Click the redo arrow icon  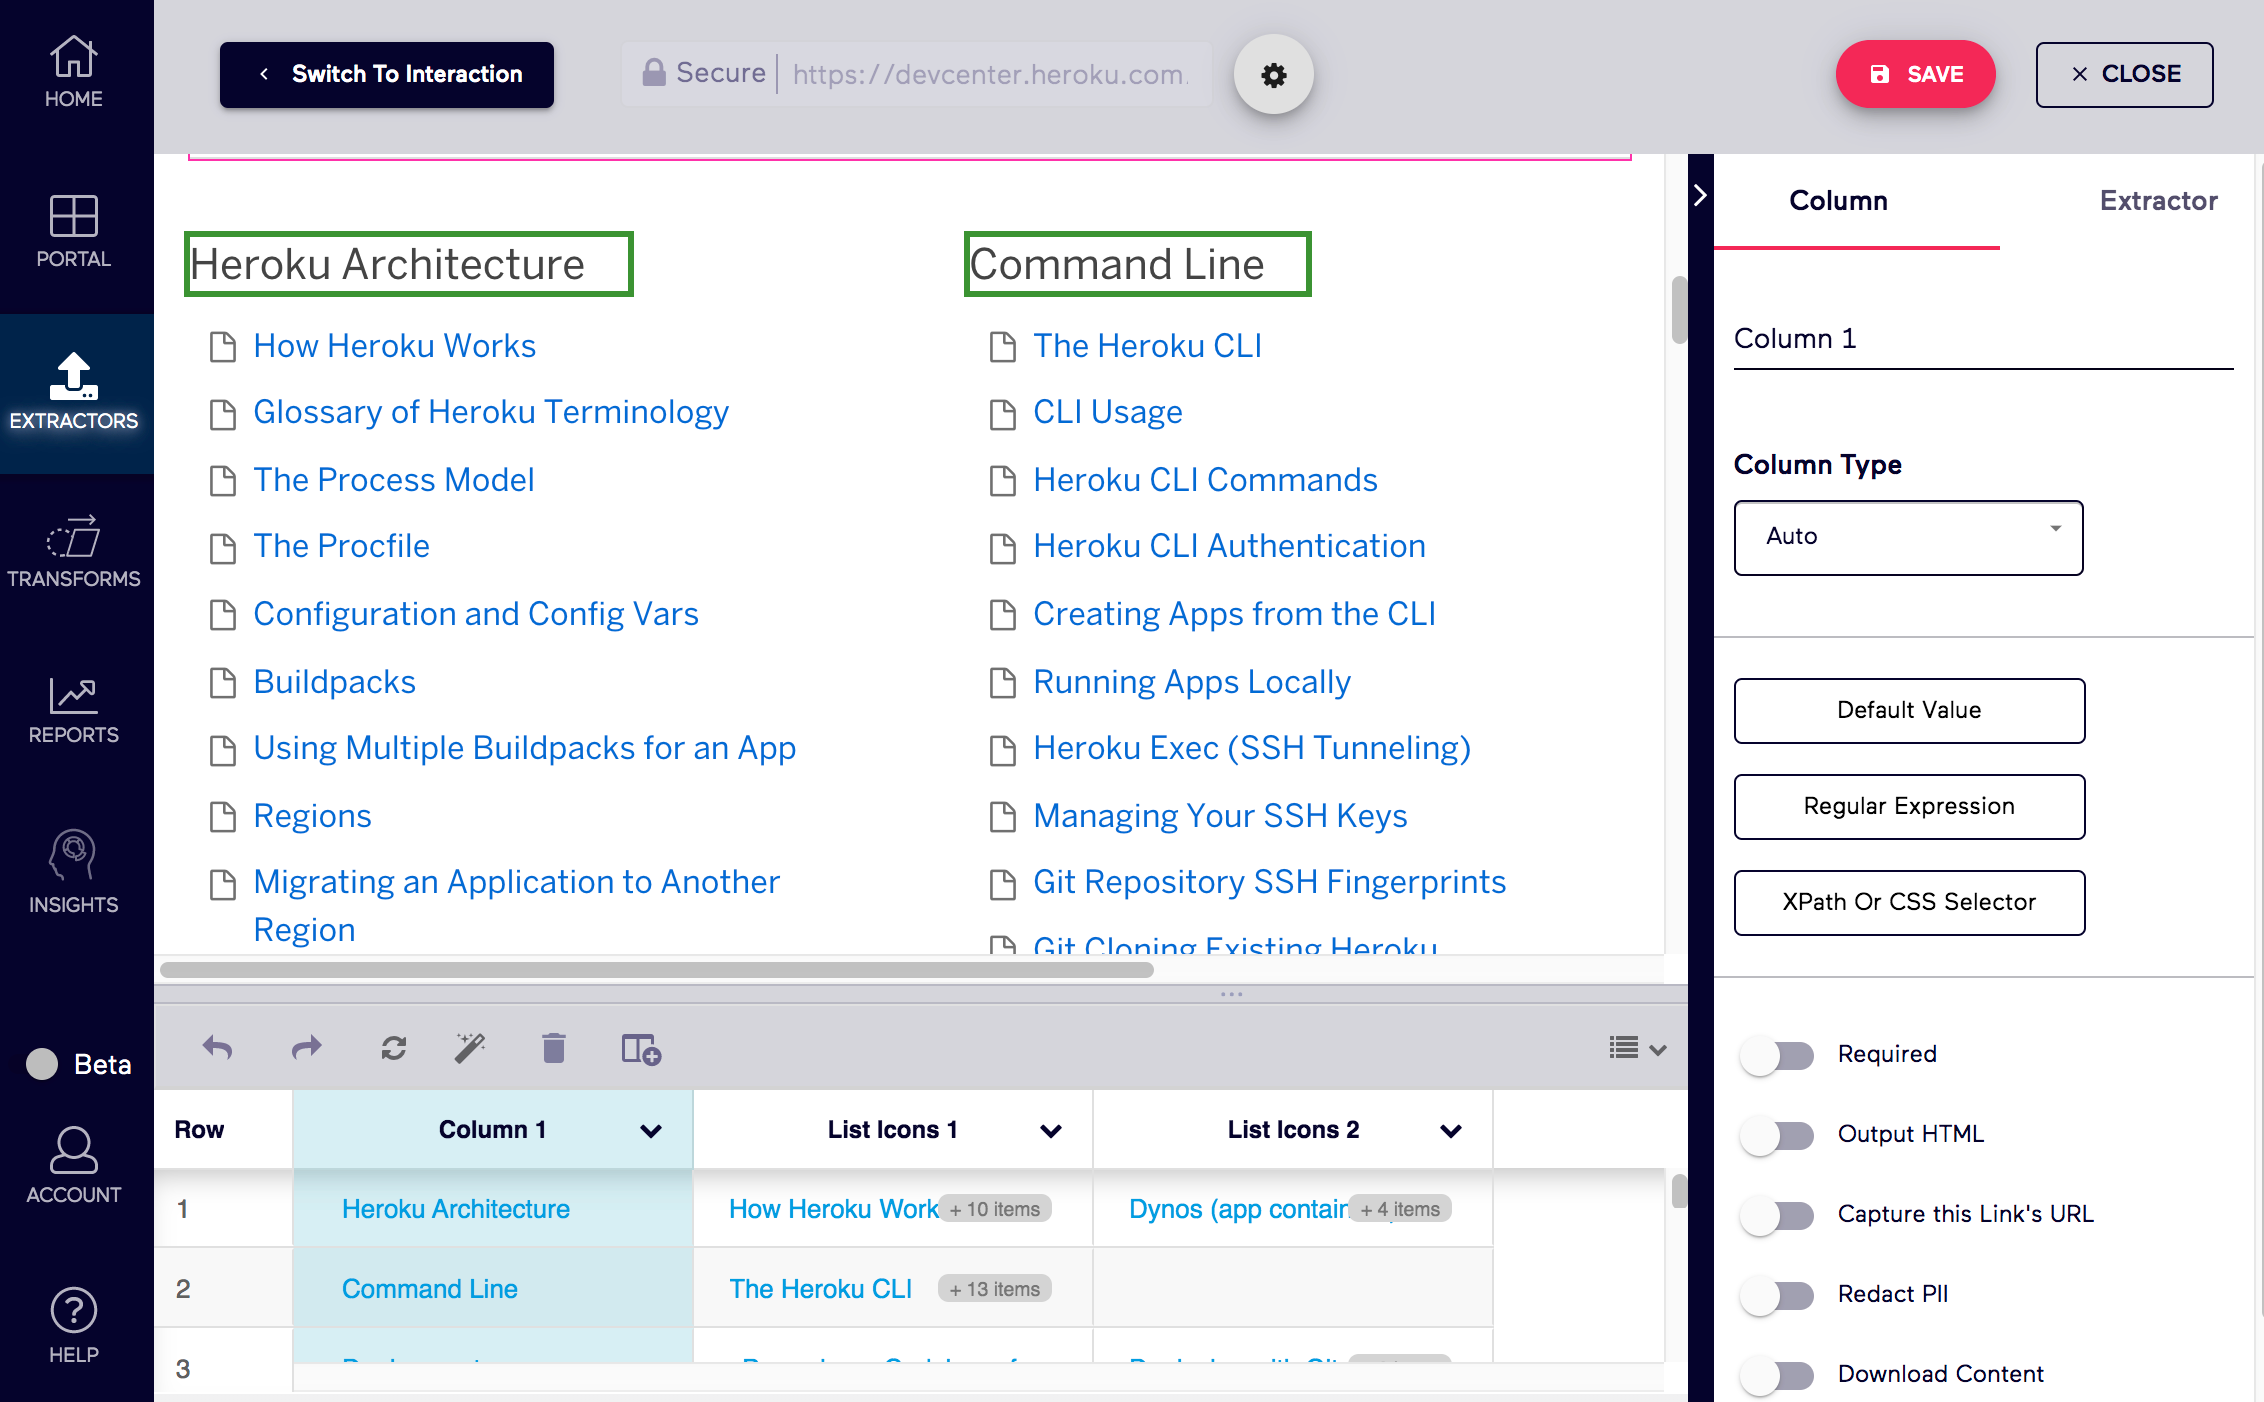(306, 1048)
